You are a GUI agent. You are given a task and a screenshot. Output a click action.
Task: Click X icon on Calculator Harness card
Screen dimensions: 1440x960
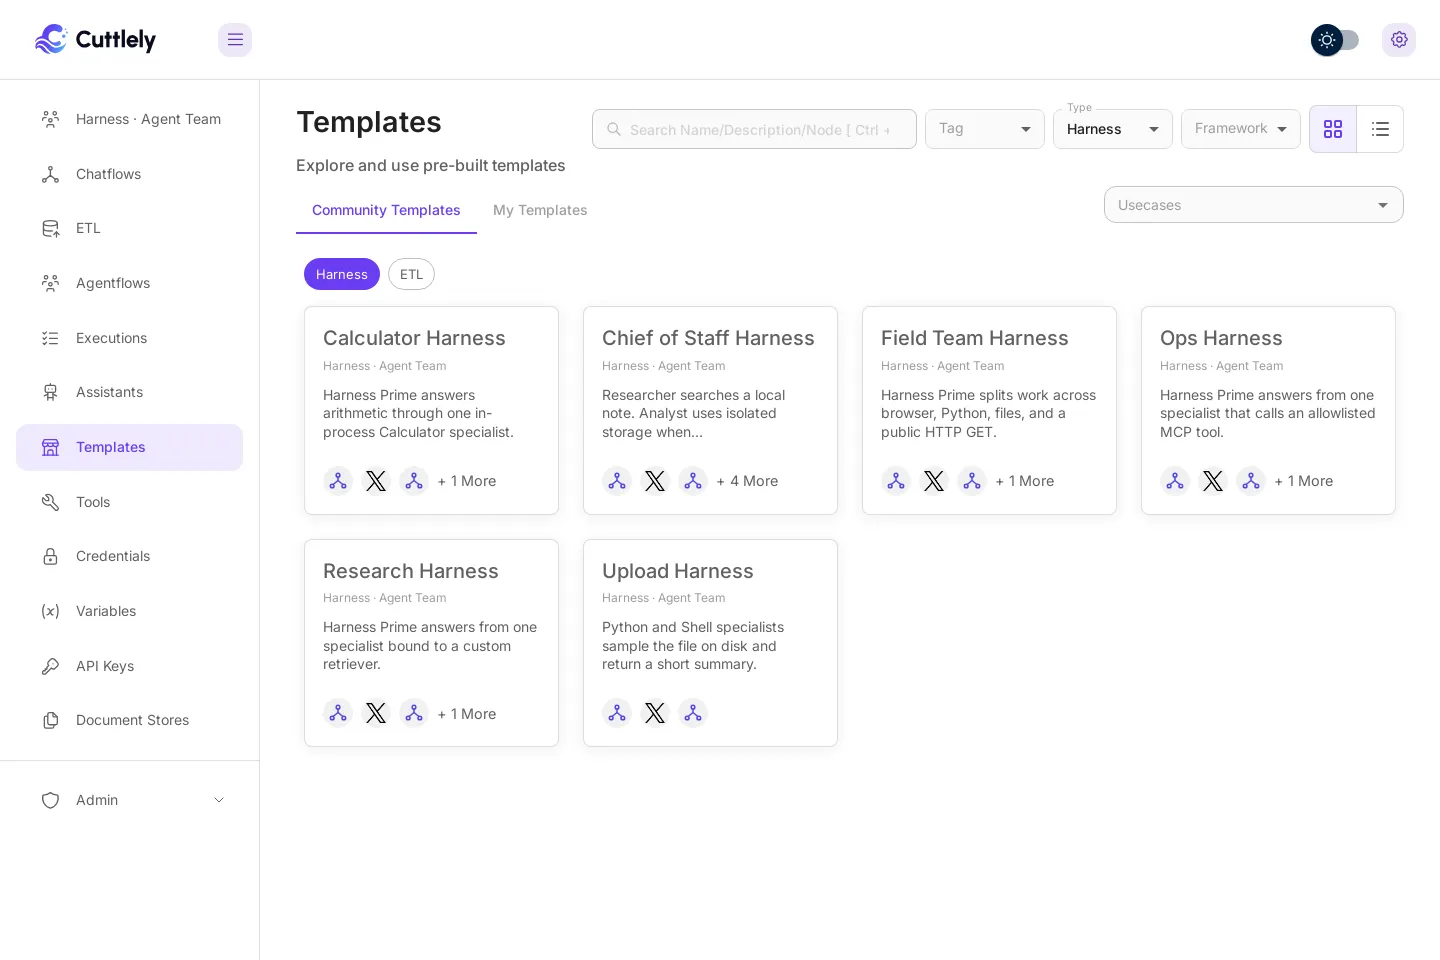tap(376, 481)
